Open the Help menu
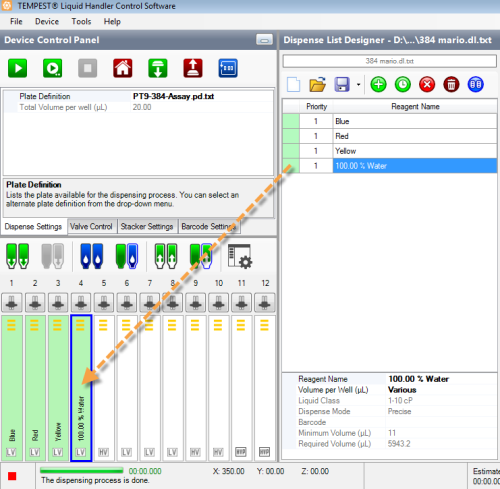Viewport: 500px width, 489px height. pos(112,22)
